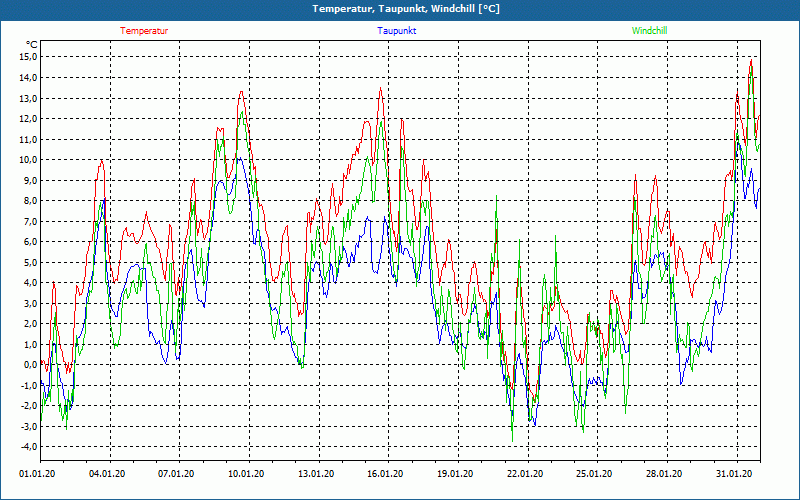
Task: Click the 15,0 value on y-axis
Action: (x=27, y=57)
